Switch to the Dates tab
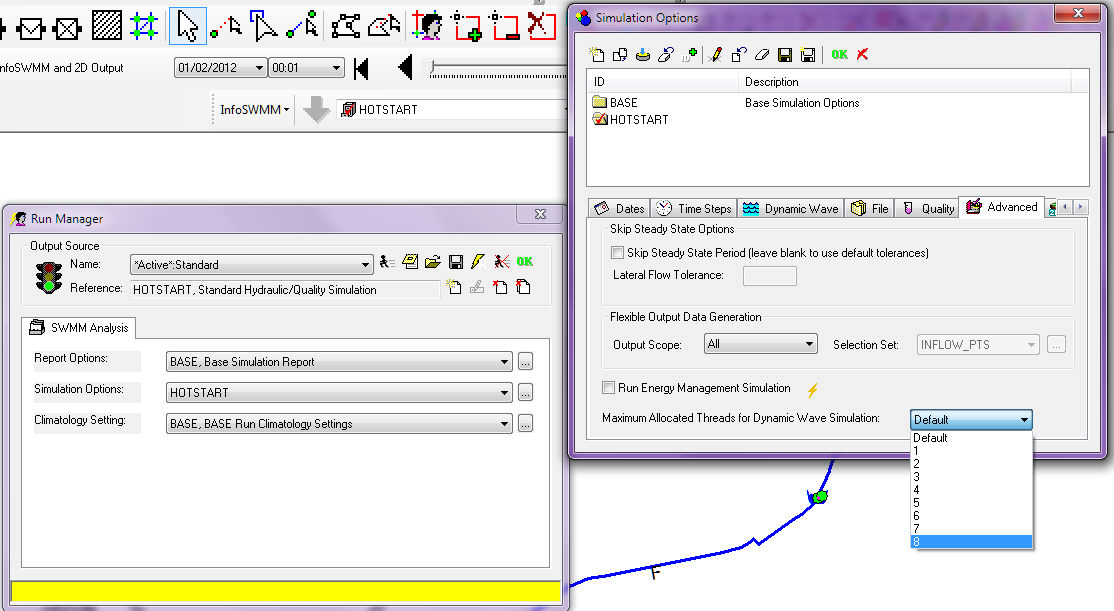 pos(620,208)
